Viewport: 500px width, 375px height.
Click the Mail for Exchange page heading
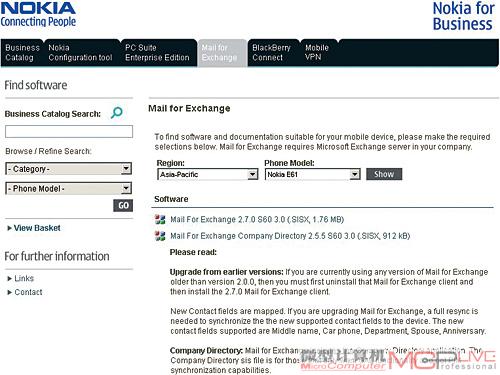point(189,108)
